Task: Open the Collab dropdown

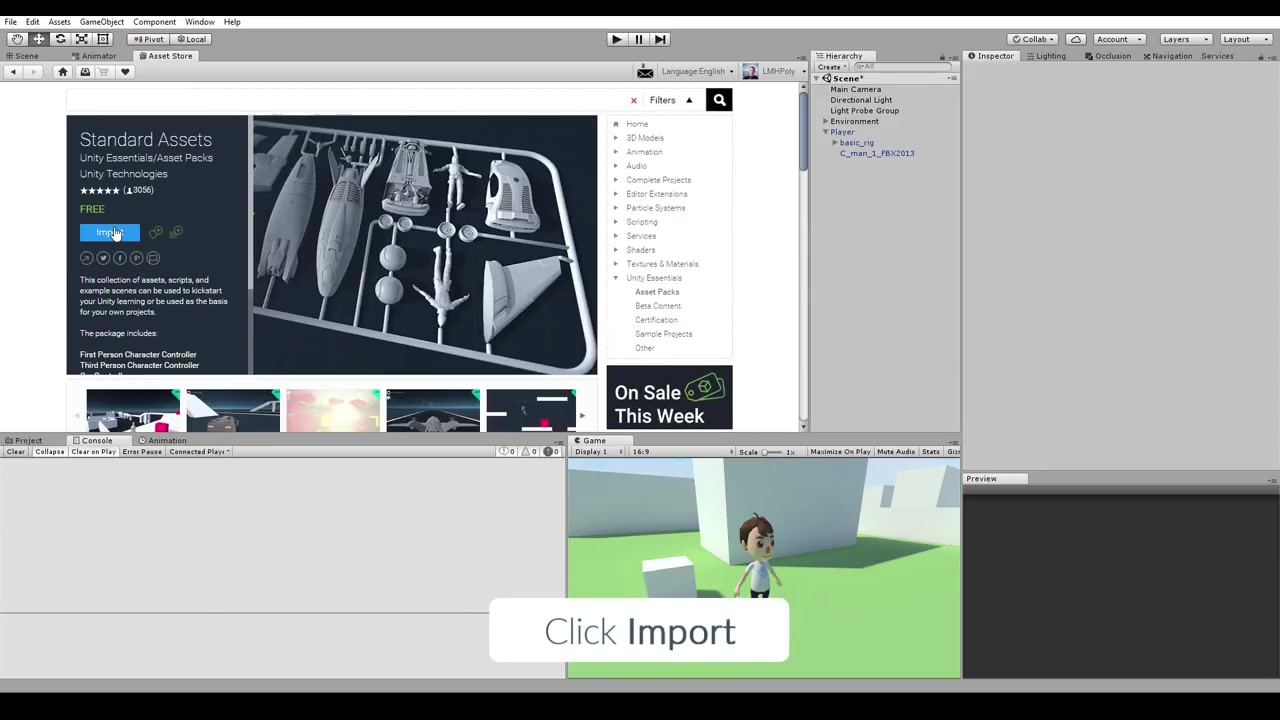Action: tap(1035, 39)
